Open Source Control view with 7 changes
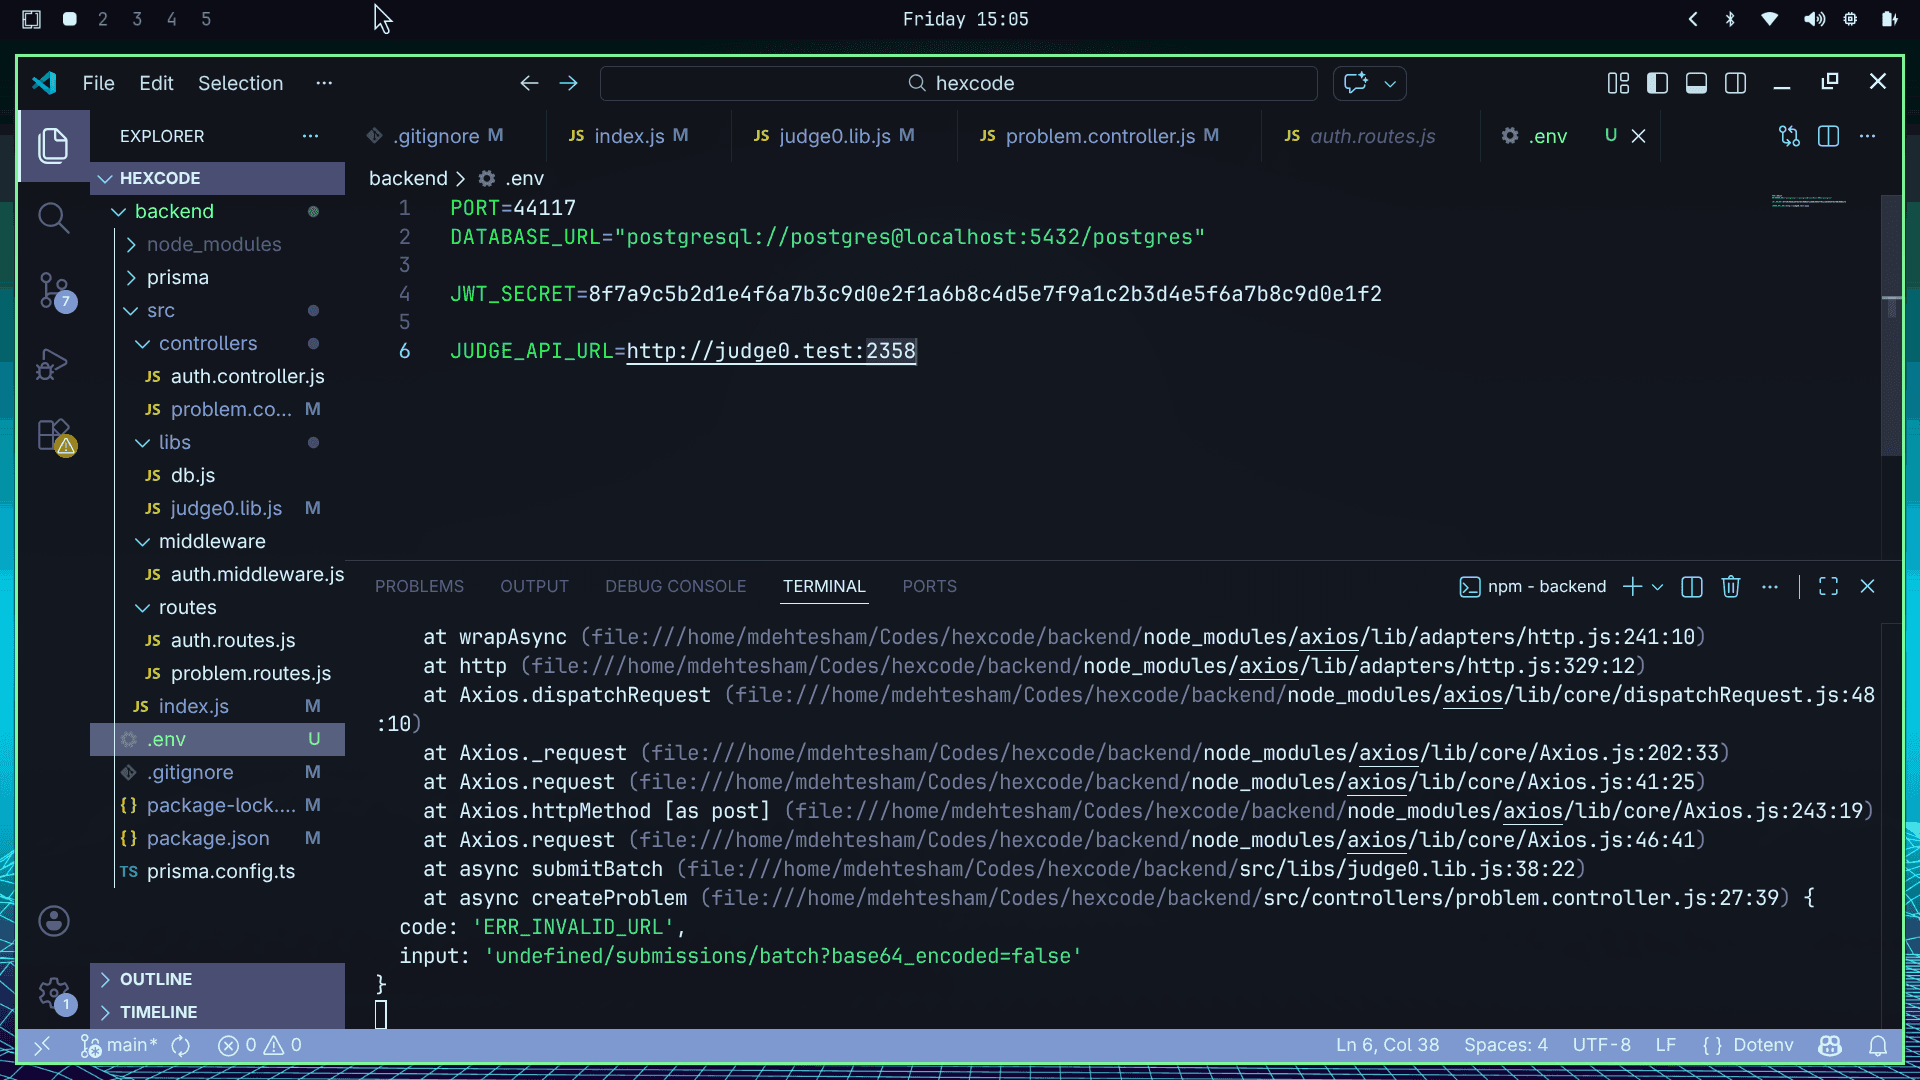The height and width of the screenshot is (1080, 1920). pyautogui.click(x=54, y=291)
